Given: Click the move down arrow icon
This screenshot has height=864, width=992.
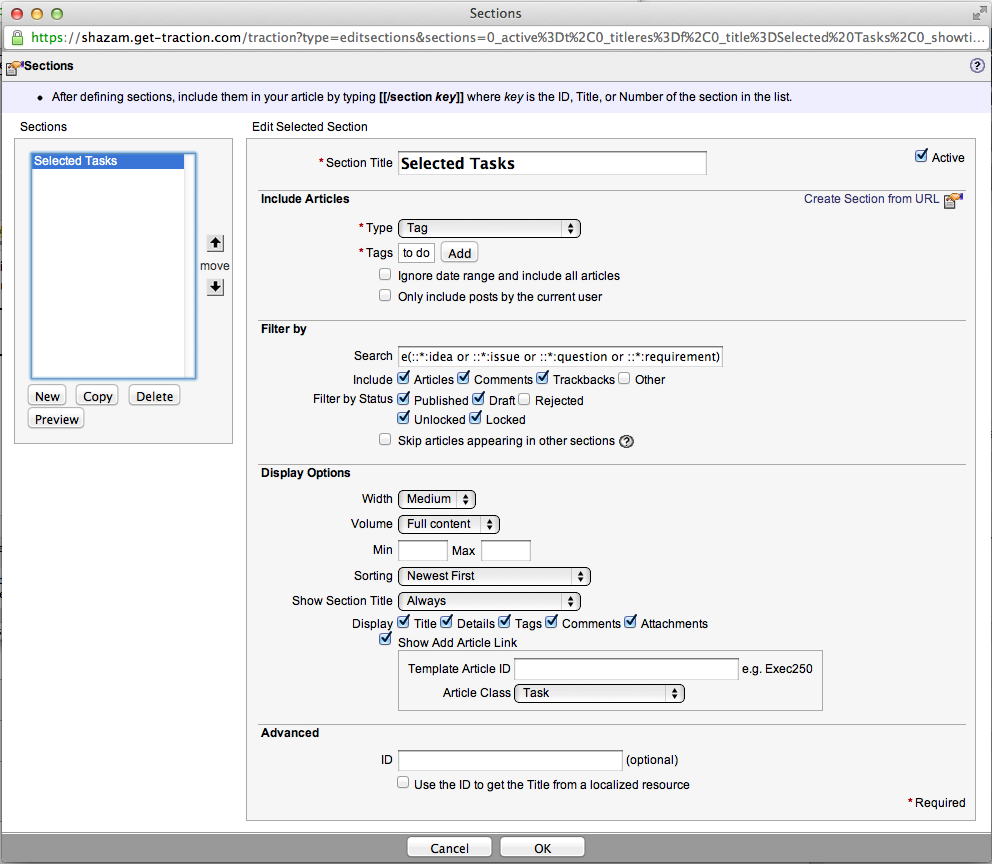Looking at the screenshot, I should (215, 287).
